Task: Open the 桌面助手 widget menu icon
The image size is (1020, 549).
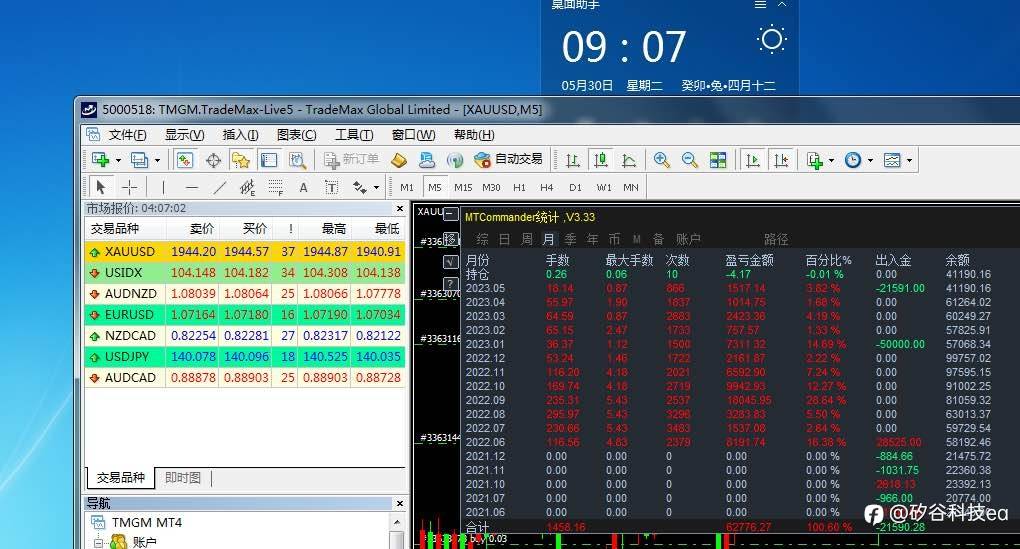Action: [760, 5]
